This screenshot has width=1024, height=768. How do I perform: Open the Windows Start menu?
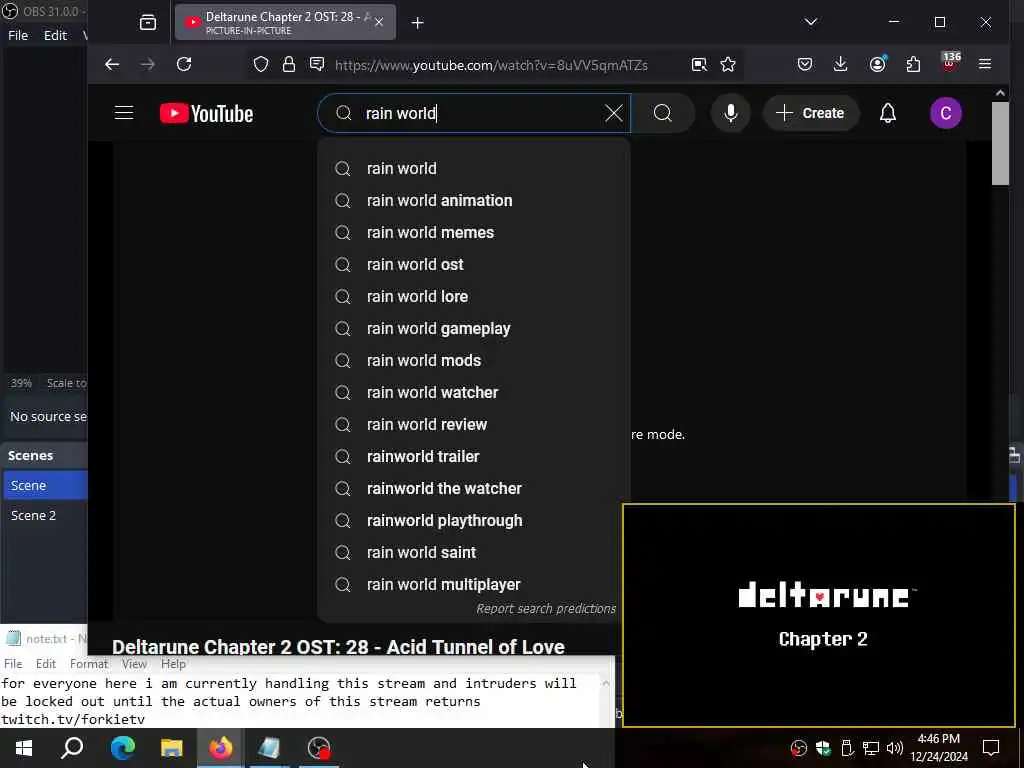(24, 748)
